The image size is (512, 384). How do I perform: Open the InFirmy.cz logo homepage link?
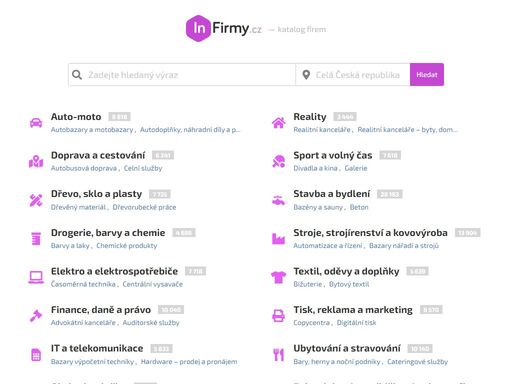pos(224,29)
